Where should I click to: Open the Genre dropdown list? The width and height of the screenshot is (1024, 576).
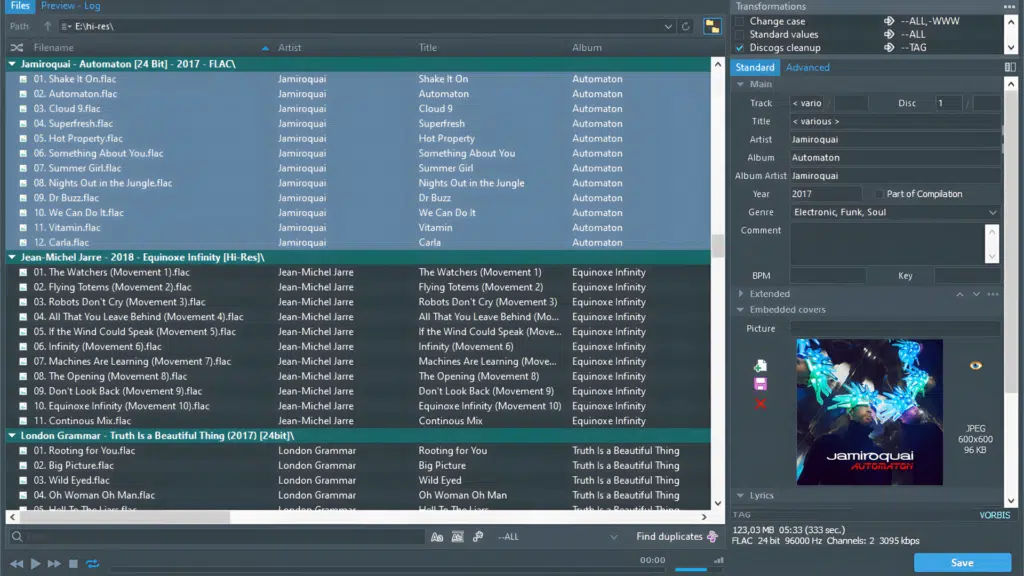click(x=992, y=212)
